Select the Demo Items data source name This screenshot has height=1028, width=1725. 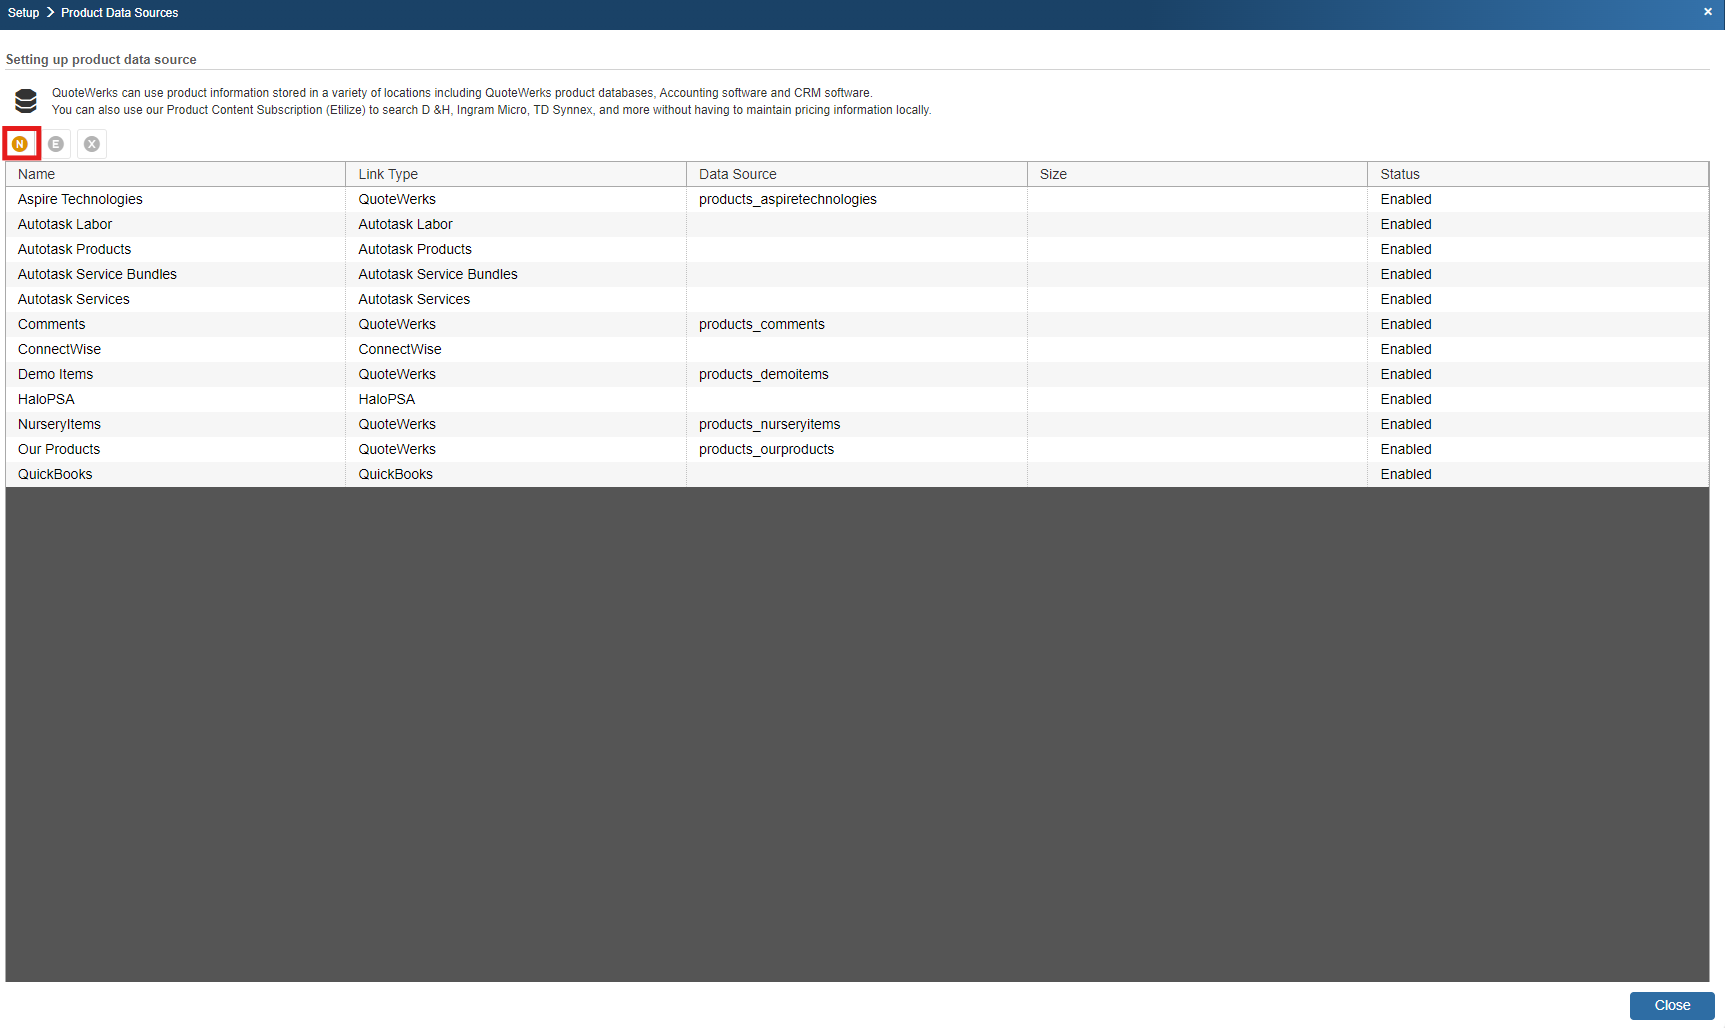tap(55, 374)
